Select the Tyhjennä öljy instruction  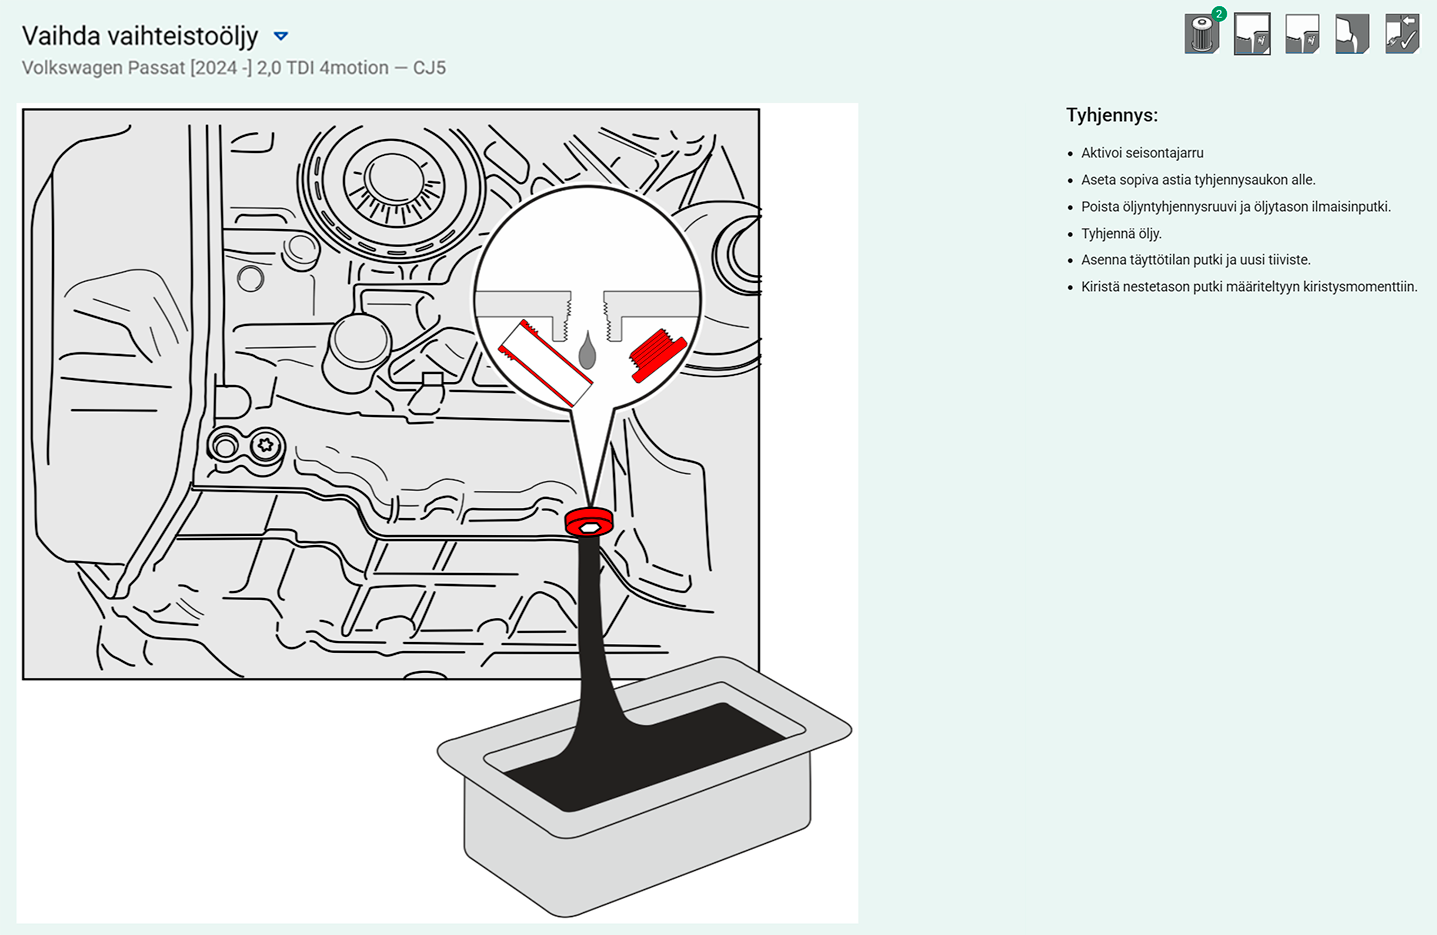(1121, 233)
